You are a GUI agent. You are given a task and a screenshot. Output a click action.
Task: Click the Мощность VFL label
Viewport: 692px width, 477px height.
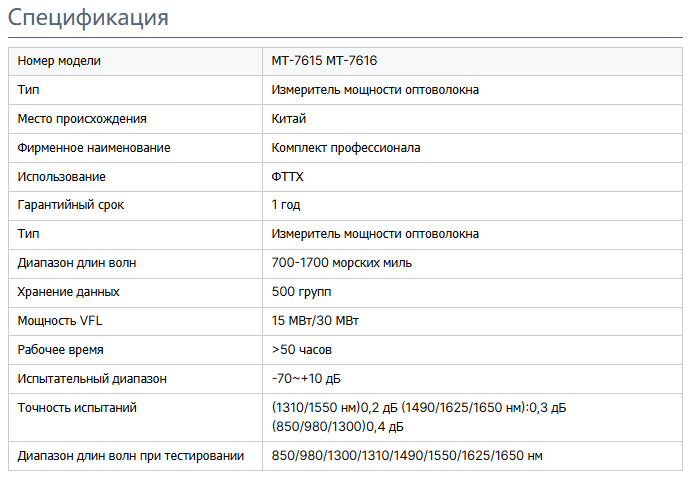click(x=60, y=321)
